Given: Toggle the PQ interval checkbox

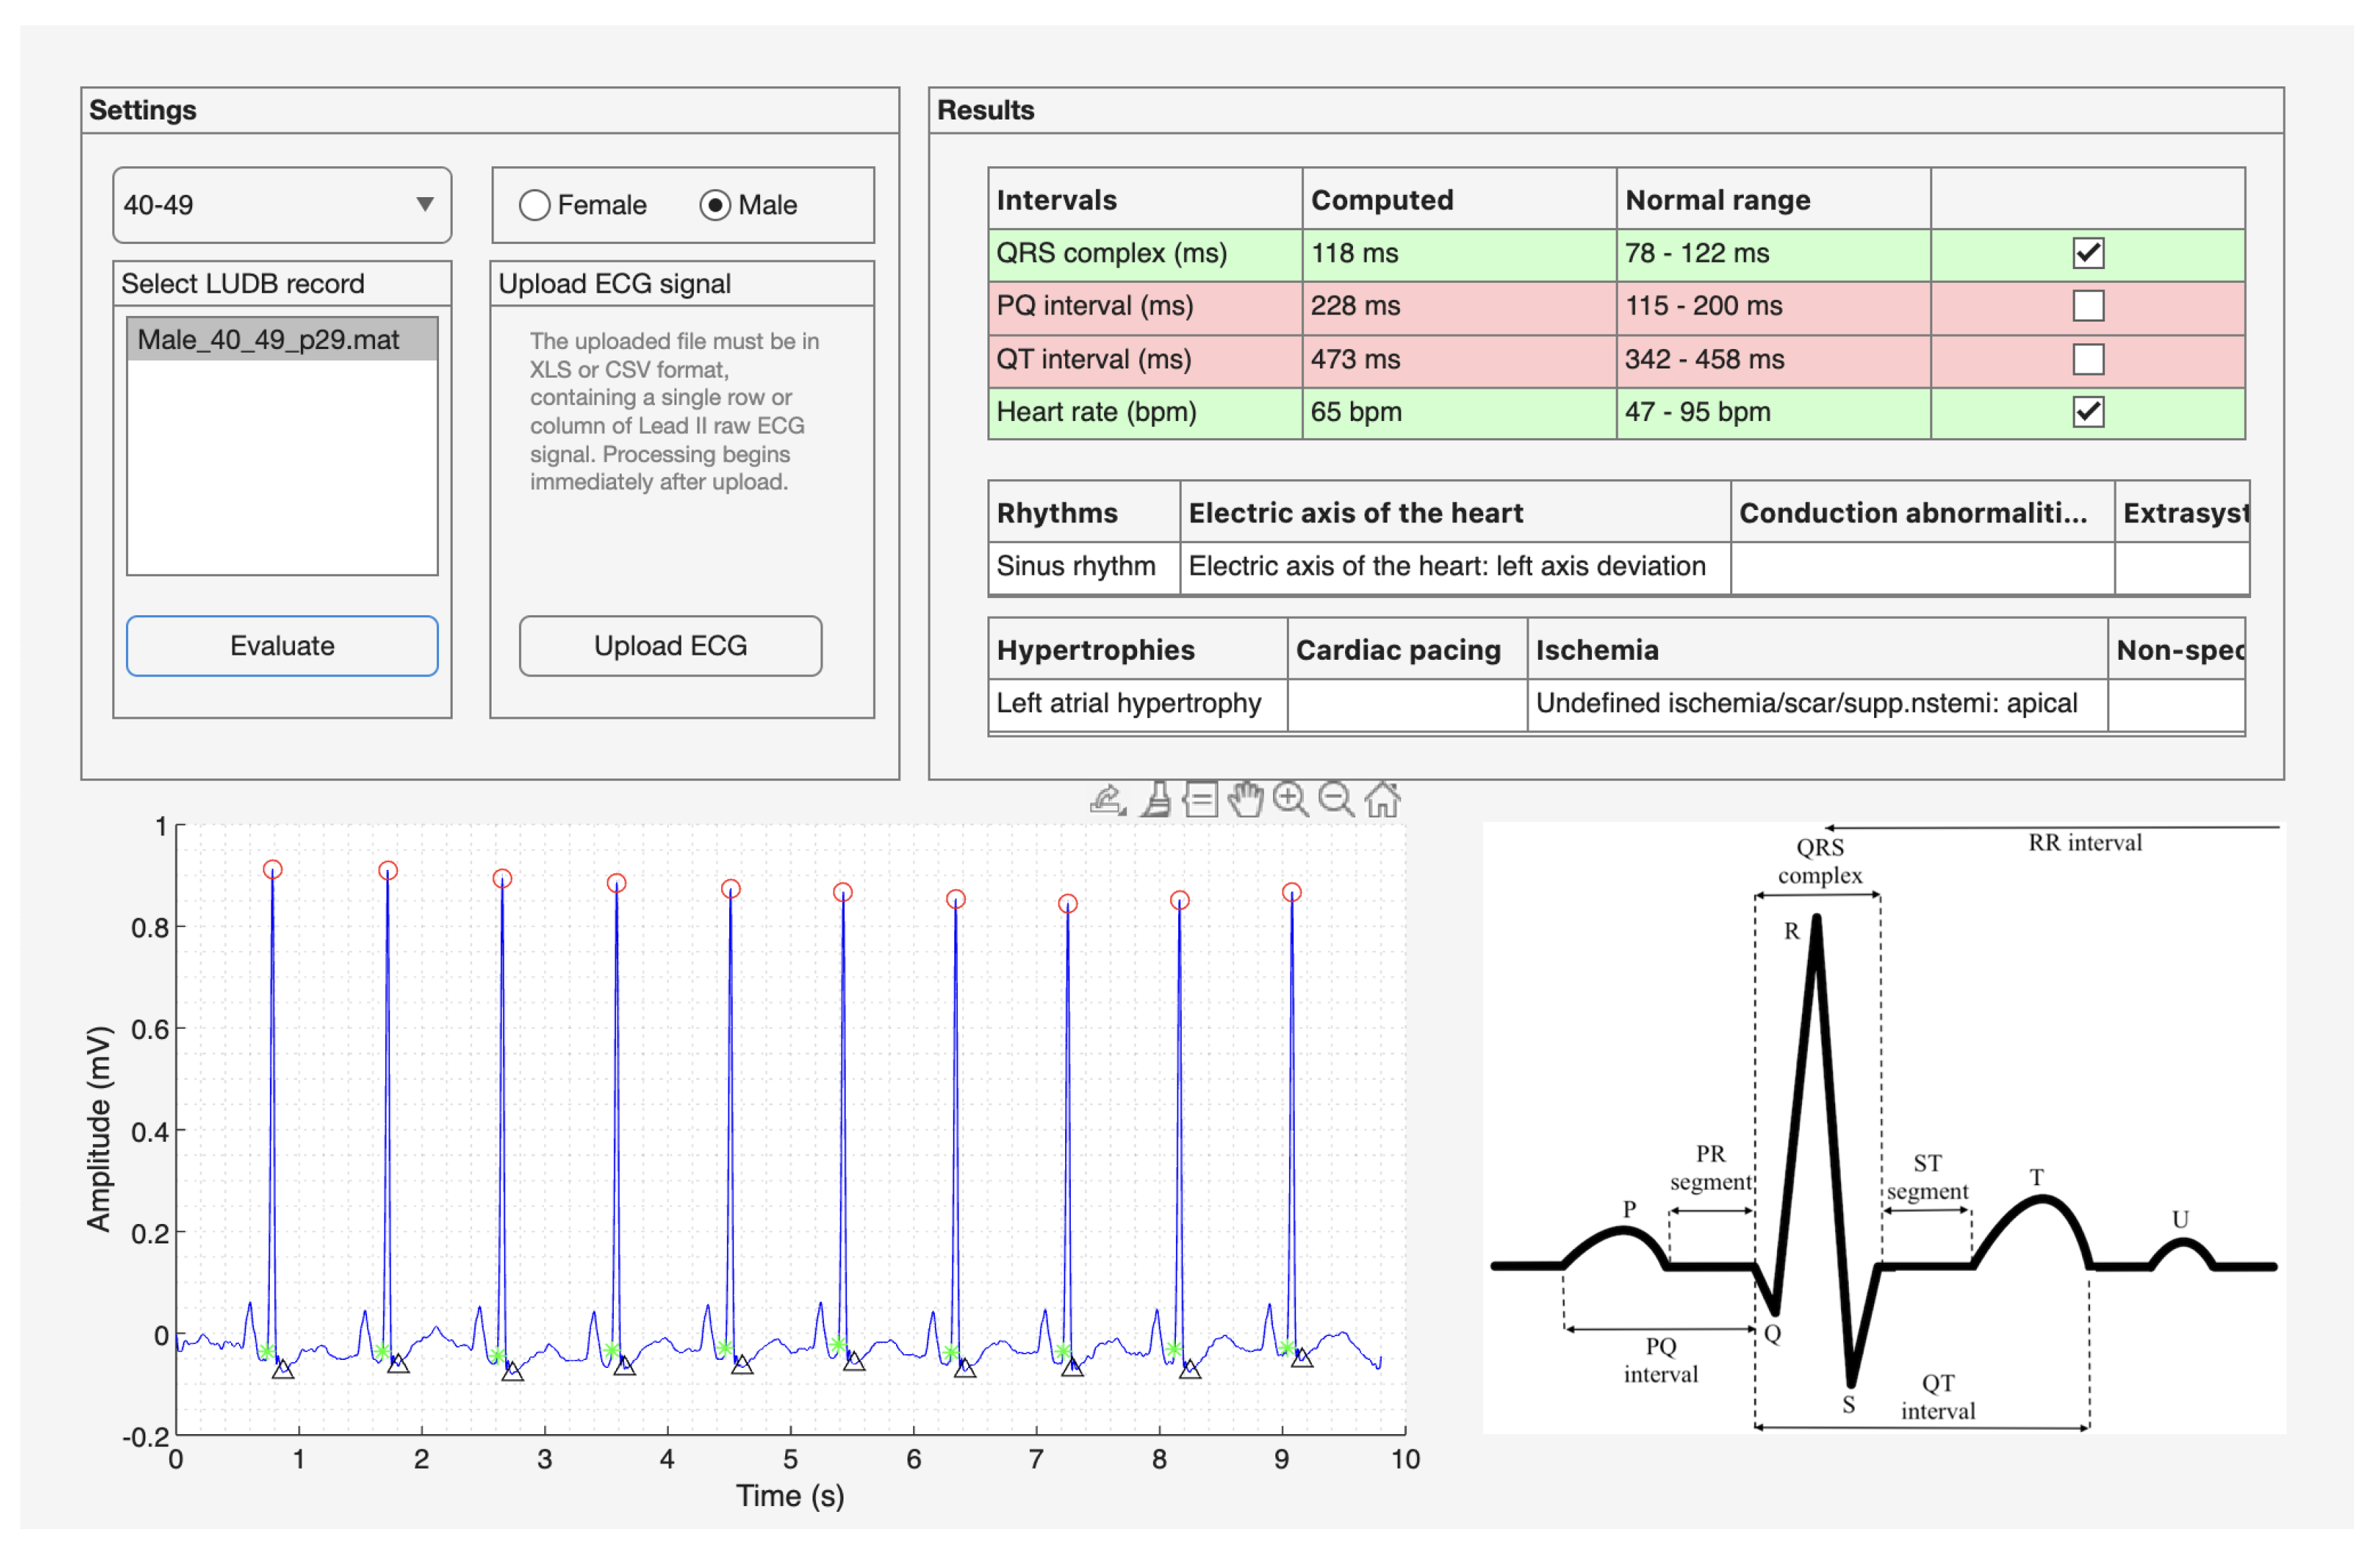Looking at the screenshot, I should point(2088,306).
